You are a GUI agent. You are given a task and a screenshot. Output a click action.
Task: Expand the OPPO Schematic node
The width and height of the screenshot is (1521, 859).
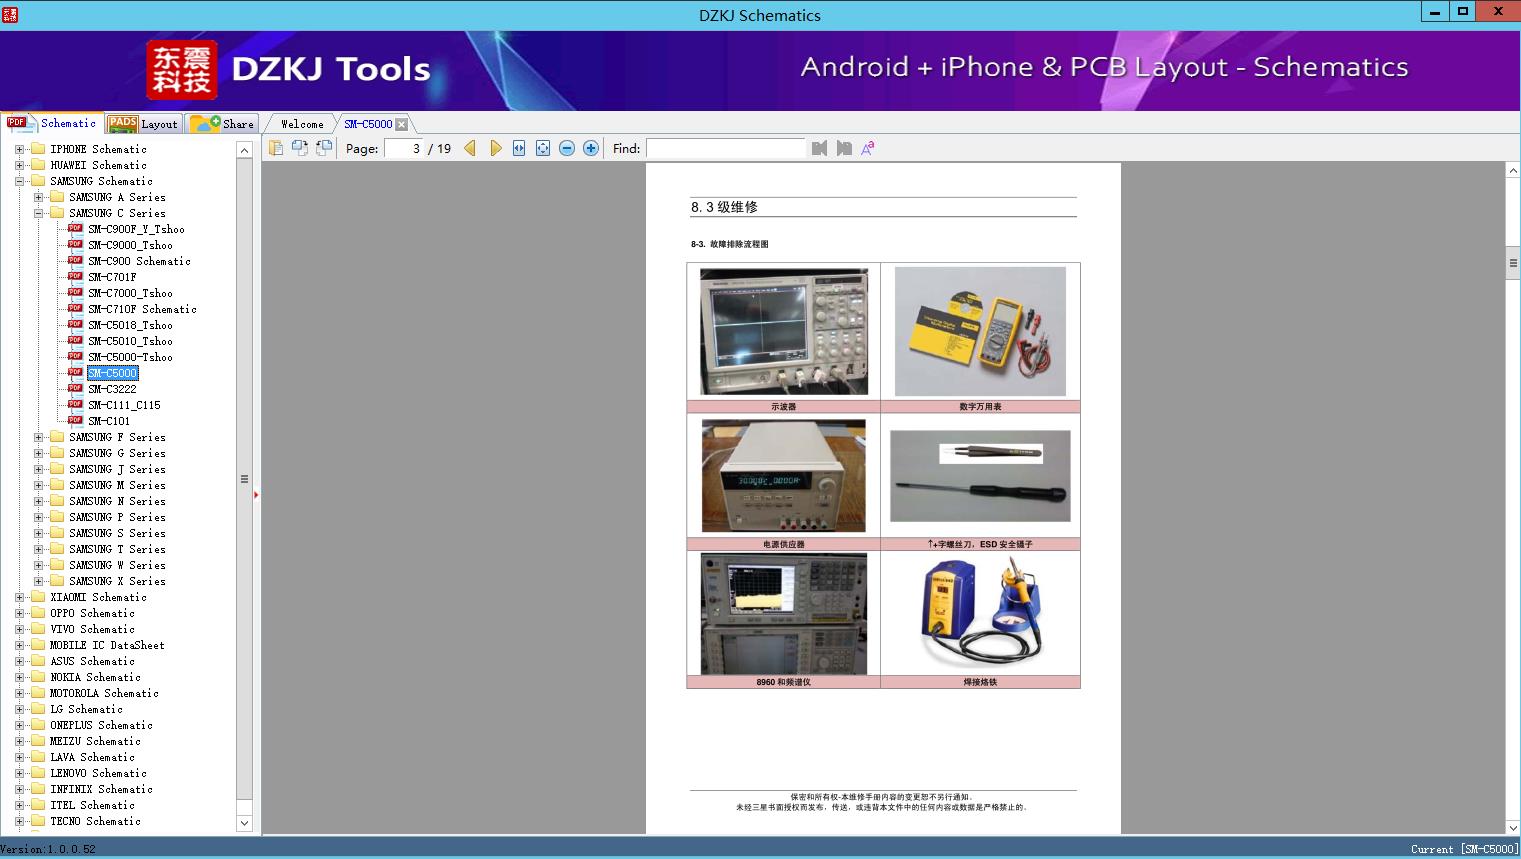[x=19, y=613]
